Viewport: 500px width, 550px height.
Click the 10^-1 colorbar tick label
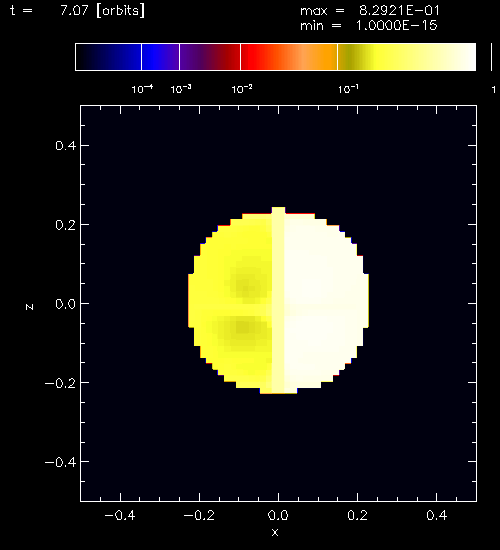348,89
